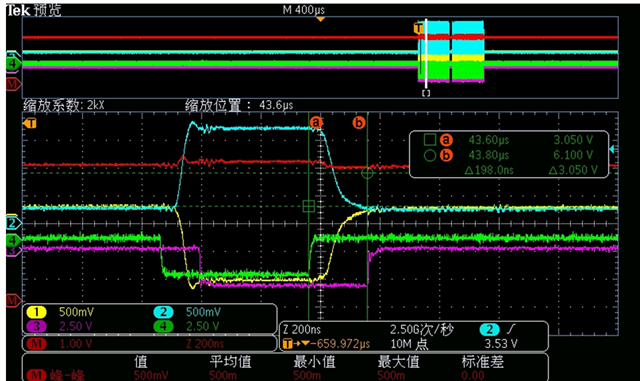Viewport: 640px width, 381px height.
Task: Click channel 4 ground marker beside the overview
Action: (13, 64)
